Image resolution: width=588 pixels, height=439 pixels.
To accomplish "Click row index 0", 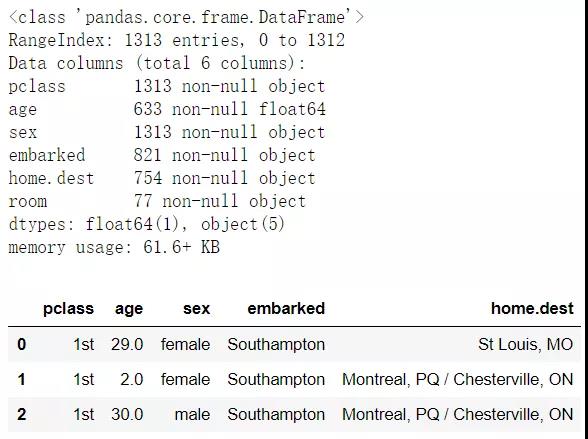I will click(x=21, y=345).
